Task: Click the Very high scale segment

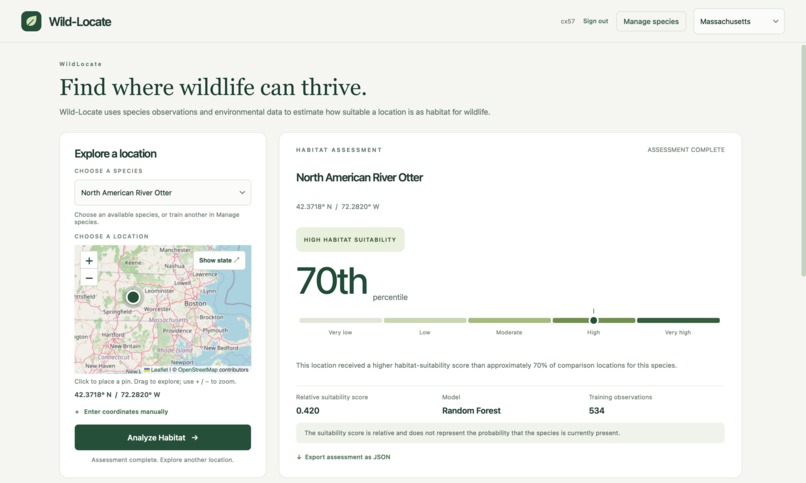Action: [x=678, y=321]
